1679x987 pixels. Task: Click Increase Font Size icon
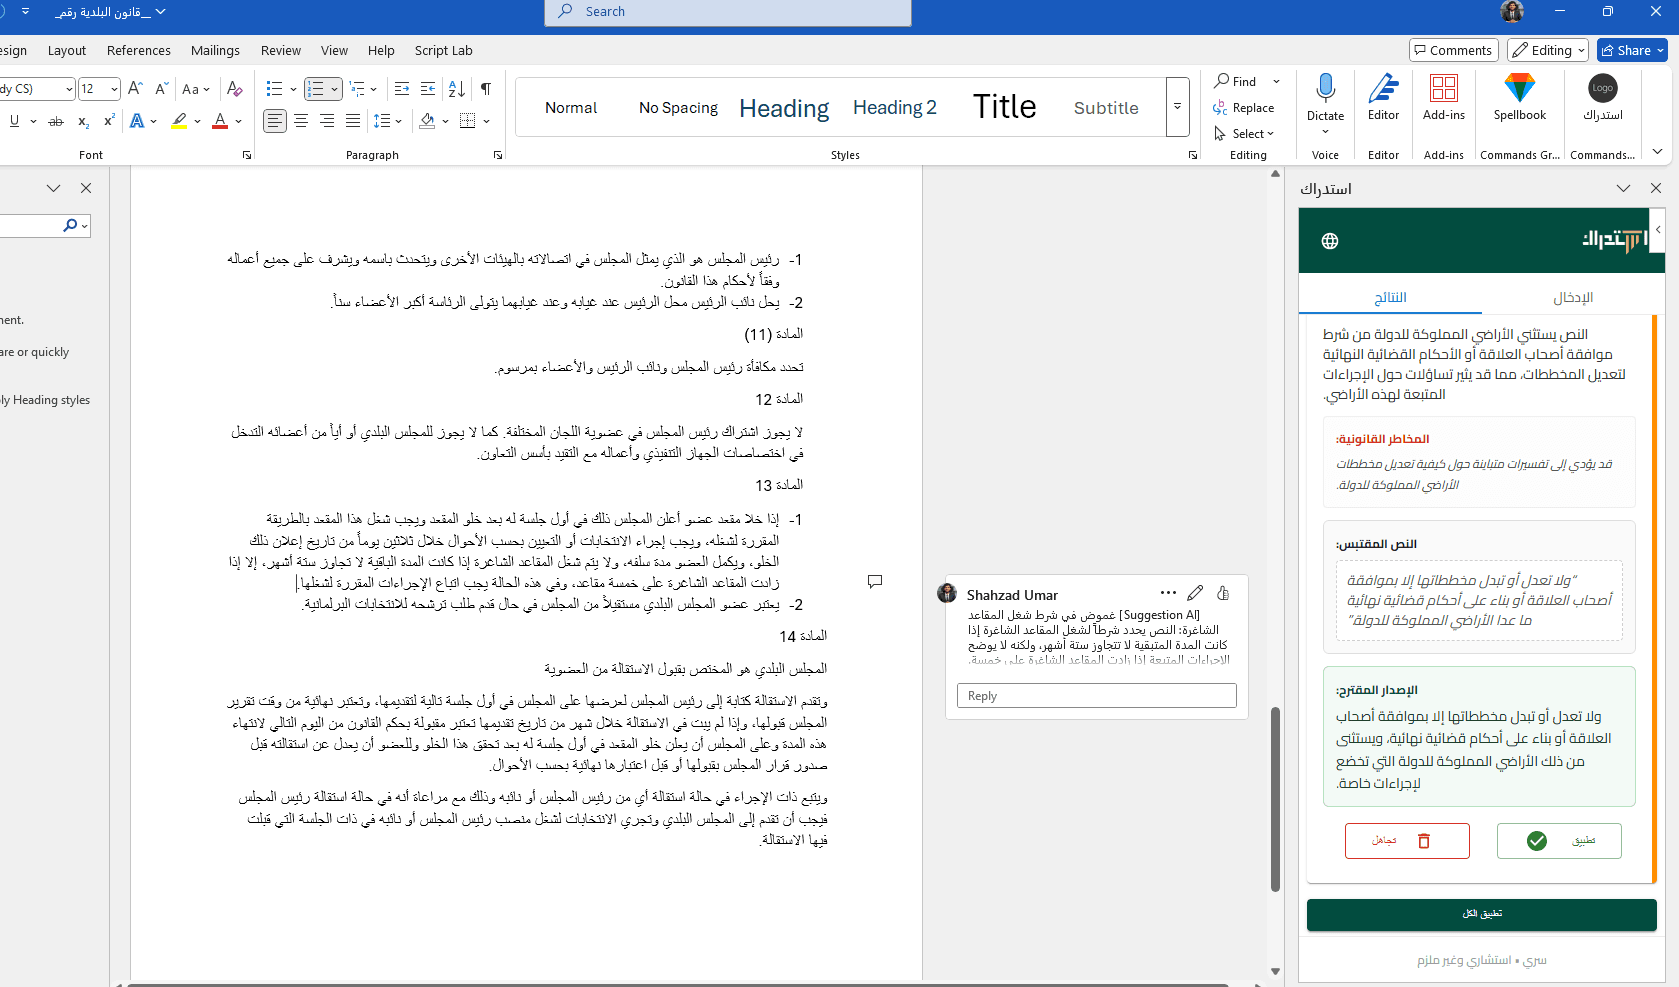(136, 89)
